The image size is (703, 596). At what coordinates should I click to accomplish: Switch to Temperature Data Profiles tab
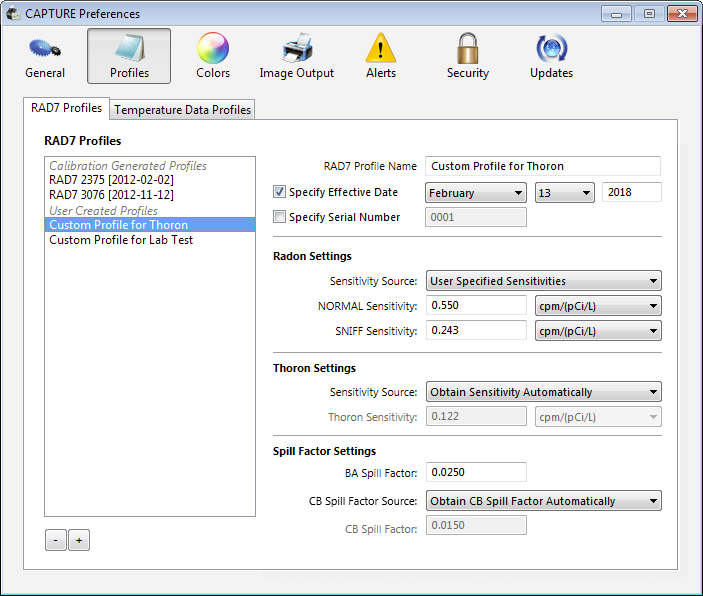[x=182, y=110]
